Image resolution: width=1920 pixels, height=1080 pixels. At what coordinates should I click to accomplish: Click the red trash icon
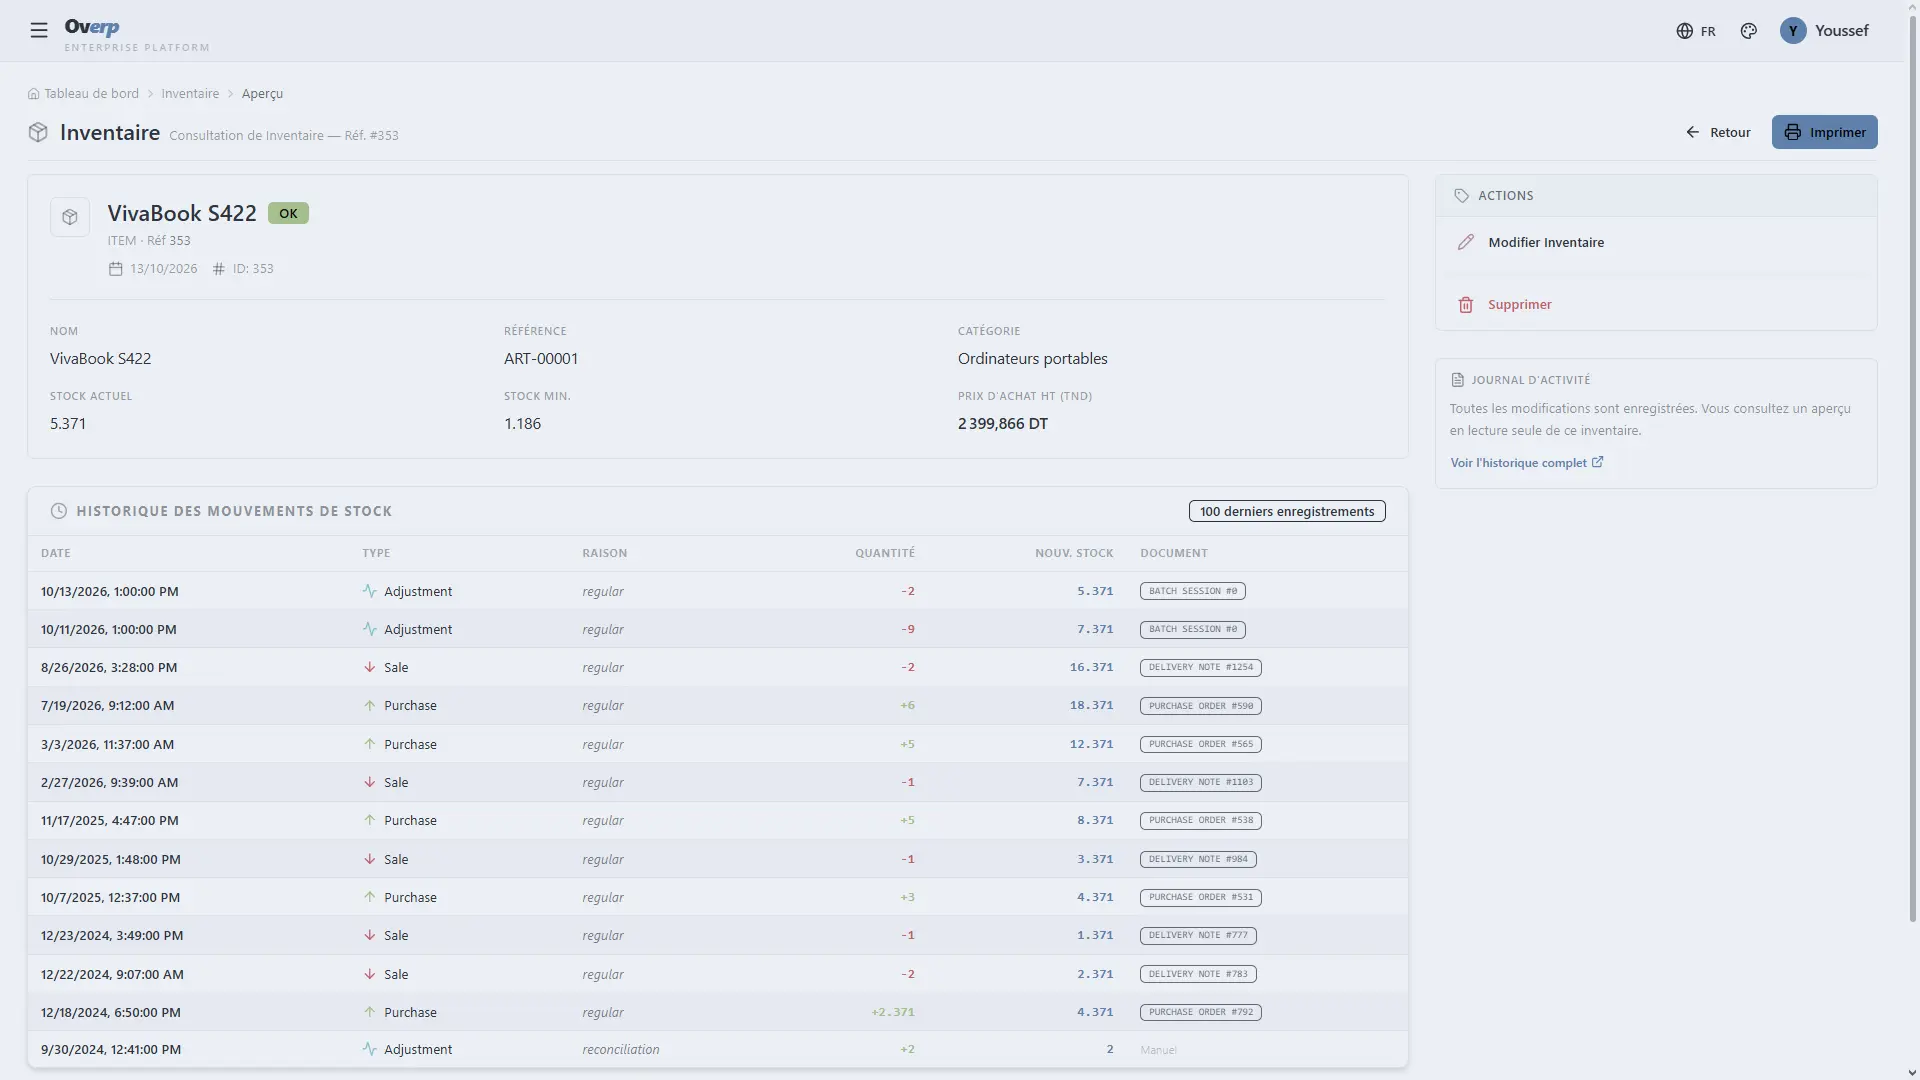click(1465, 305)
